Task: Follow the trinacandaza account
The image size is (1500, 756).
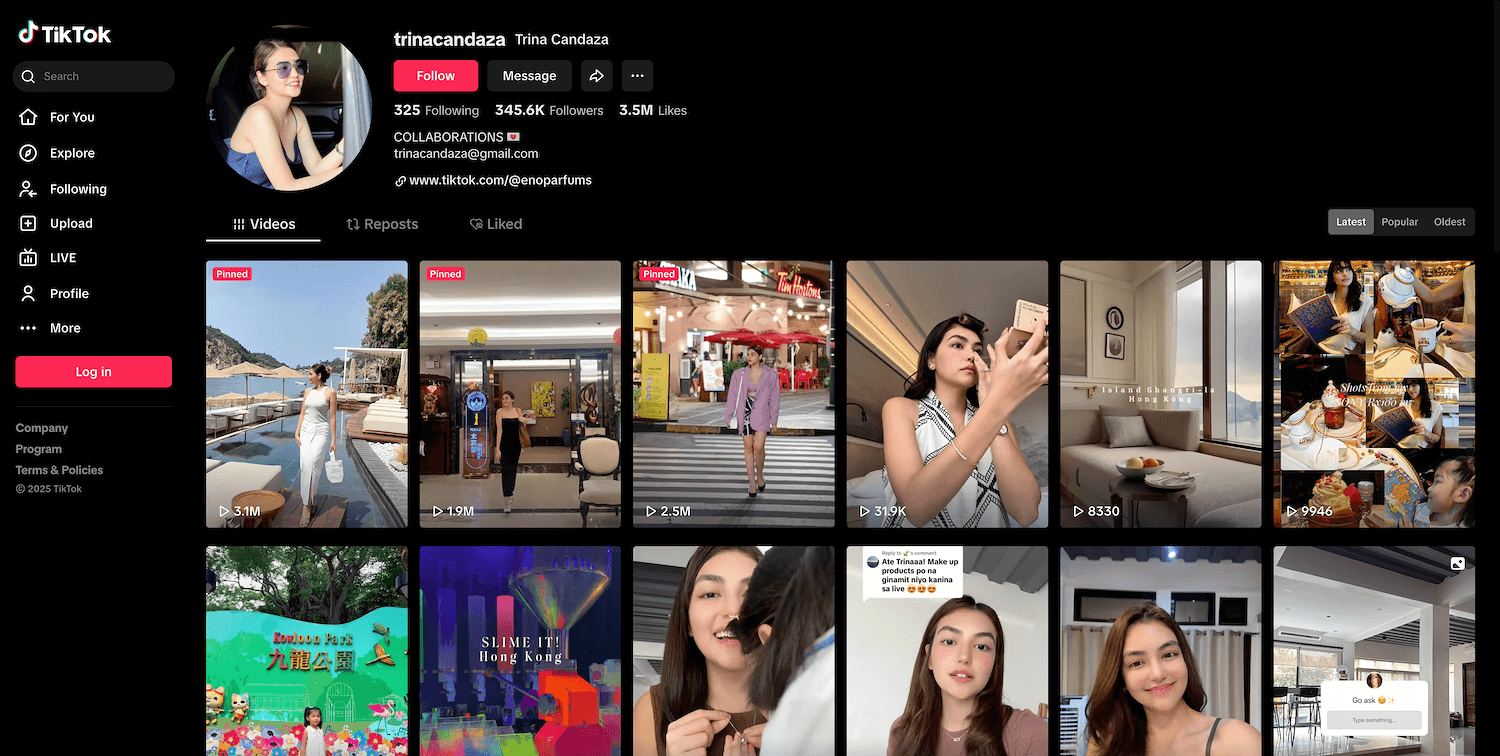Action: [x=435, y=76]
